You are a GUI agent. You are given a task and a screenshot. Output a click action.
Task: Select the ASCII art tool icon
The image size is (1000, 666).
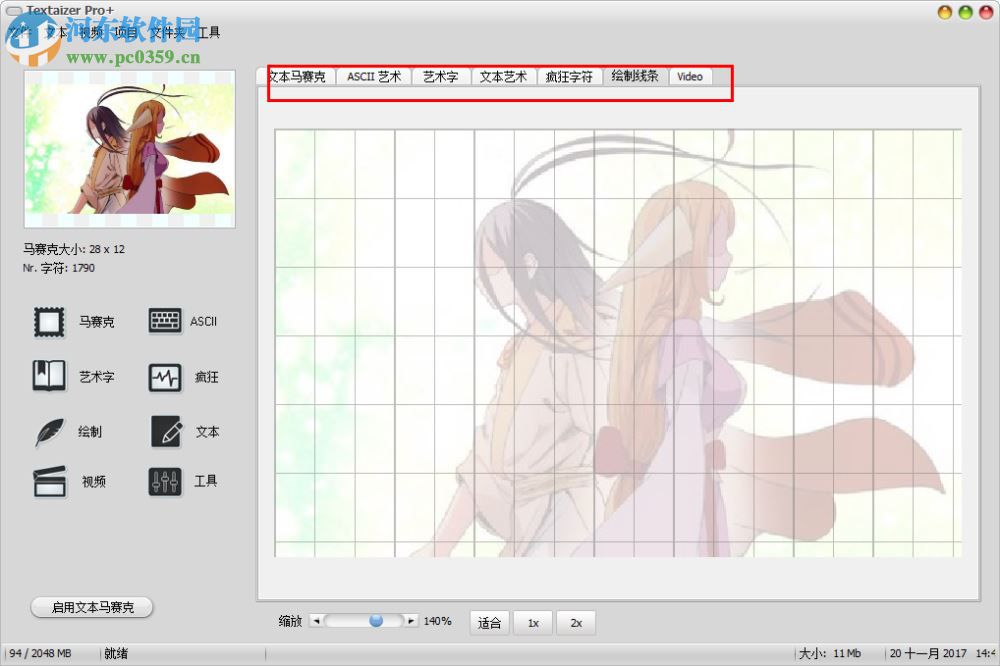163,321
